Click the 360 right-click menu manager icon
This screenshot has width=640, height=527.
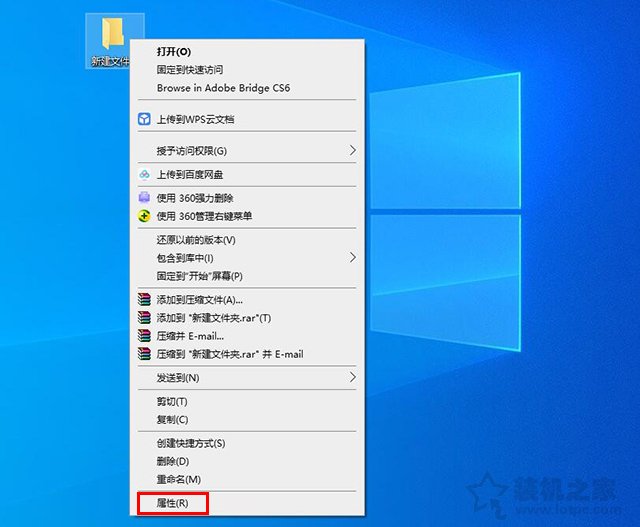click(144, 216)
